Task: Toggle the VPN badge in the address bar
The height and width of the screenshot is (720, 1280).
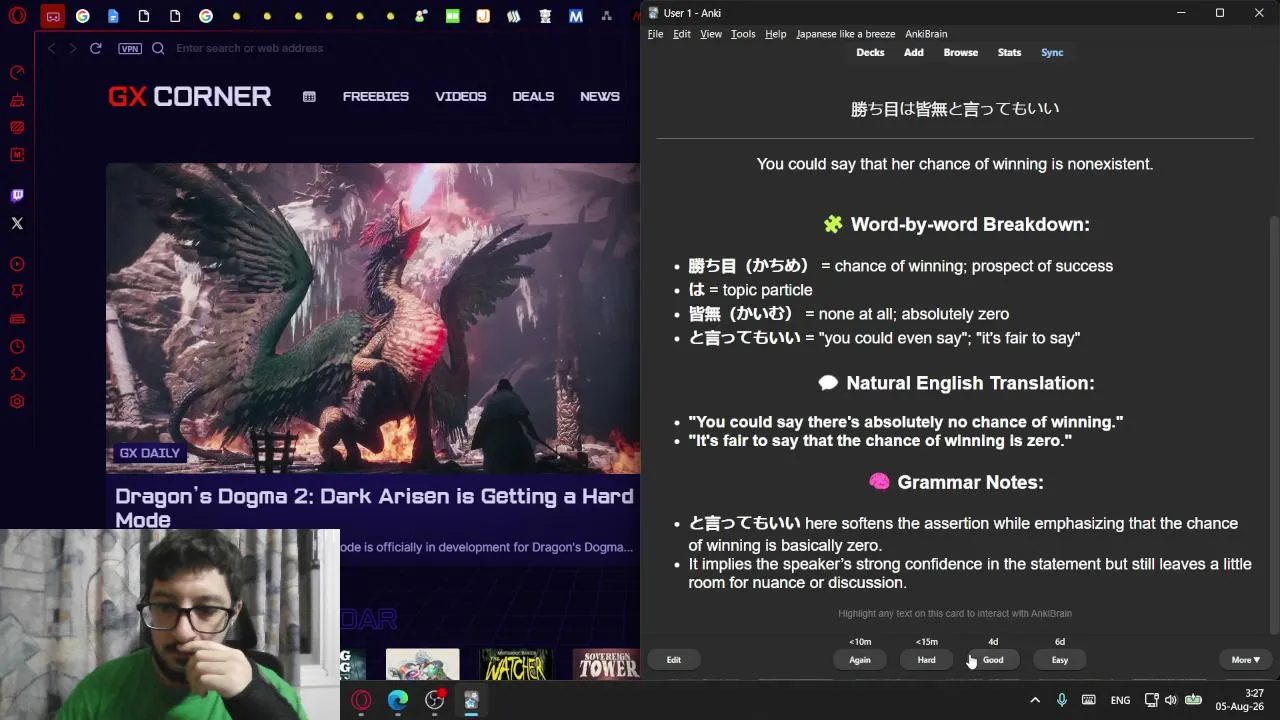Action: tap(129, 48)
